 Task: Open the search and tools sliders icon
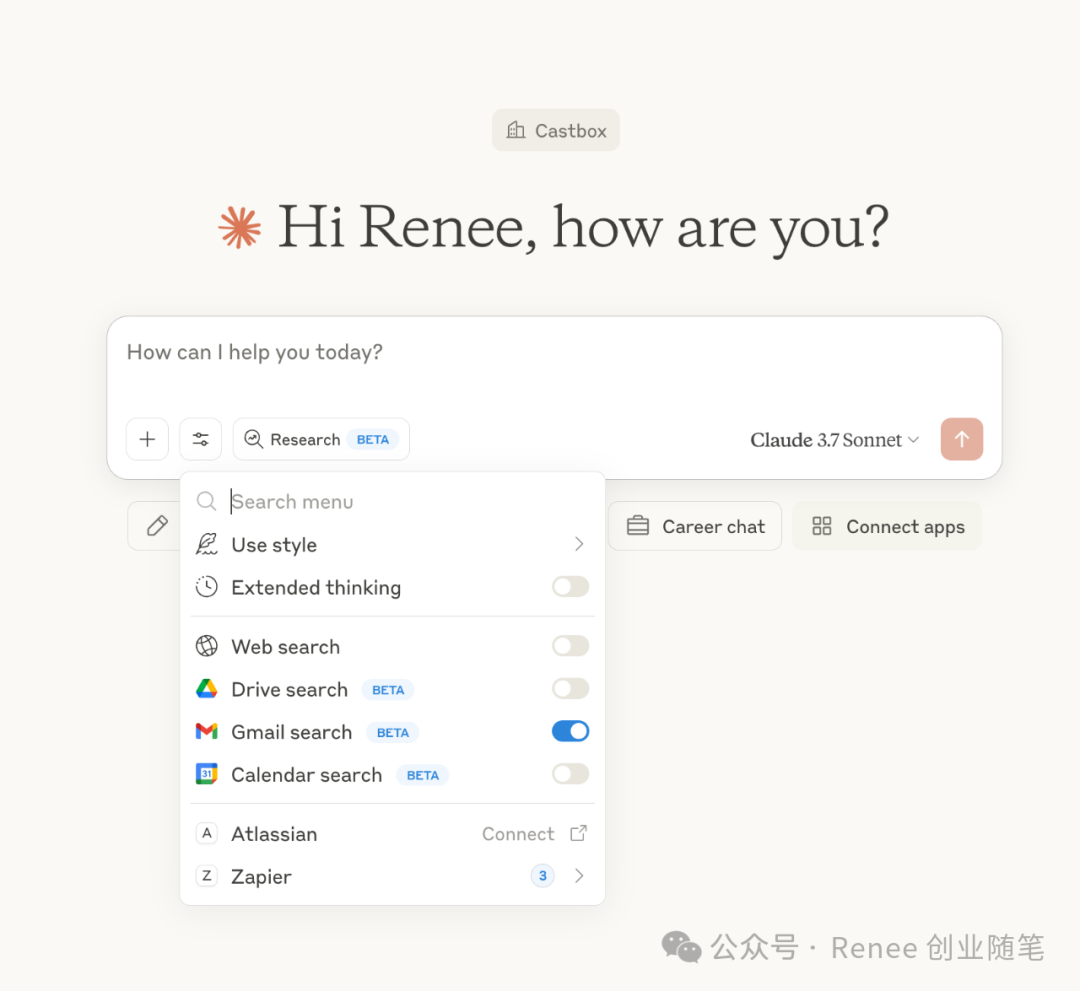[200, 439]
